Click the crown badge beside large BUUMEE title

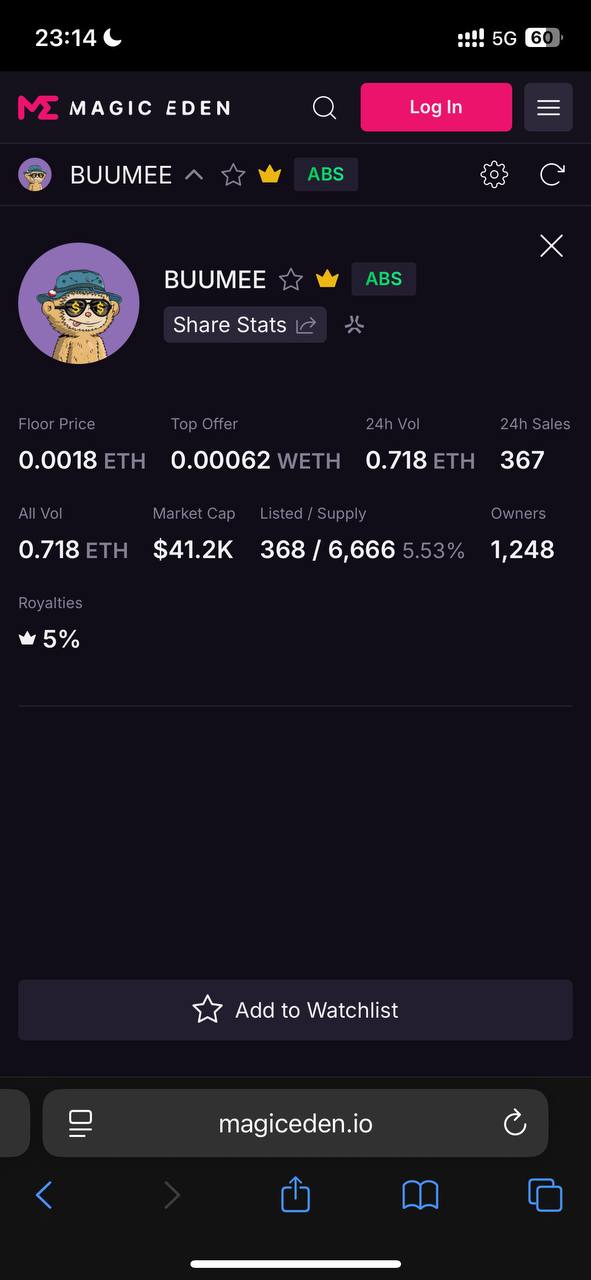click(328, 279)
